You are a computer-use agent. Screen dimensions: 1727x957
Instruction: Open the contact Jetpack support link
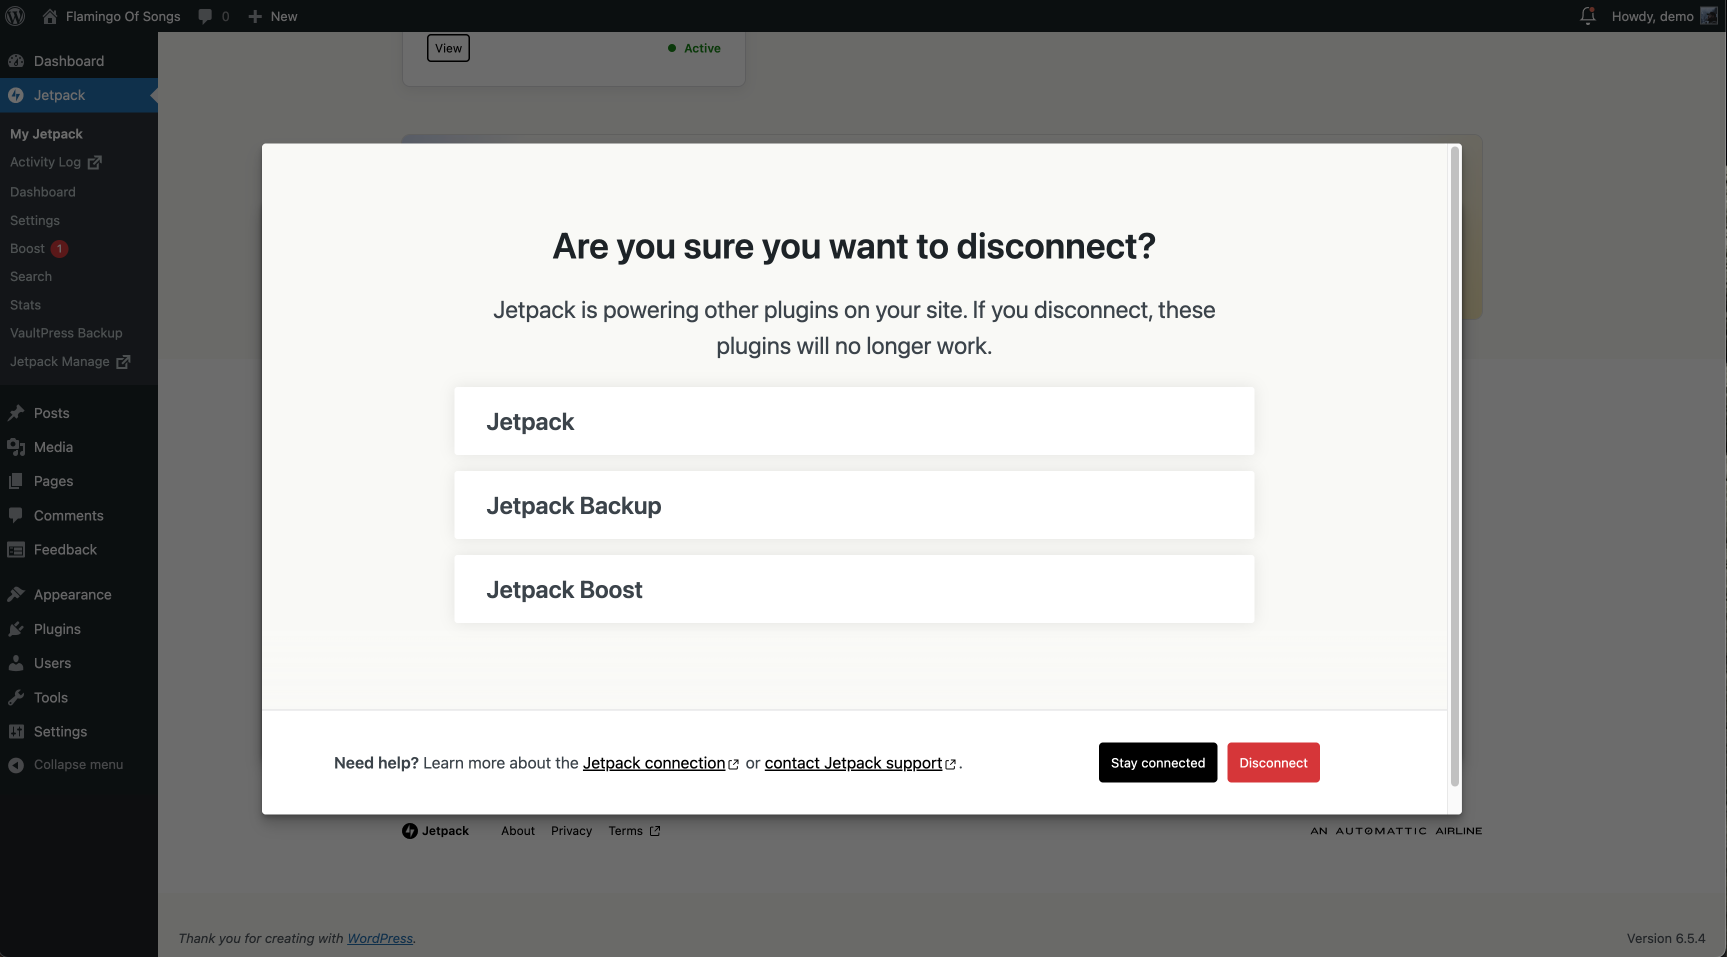click(853, 763)
